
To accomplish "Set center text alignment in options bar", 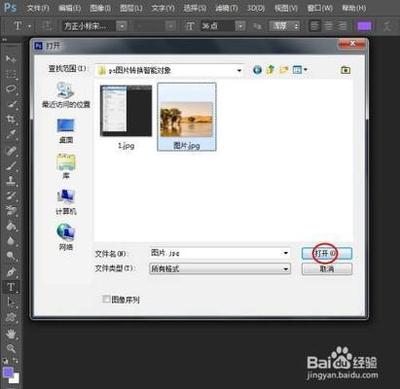I will click(328, 26).
